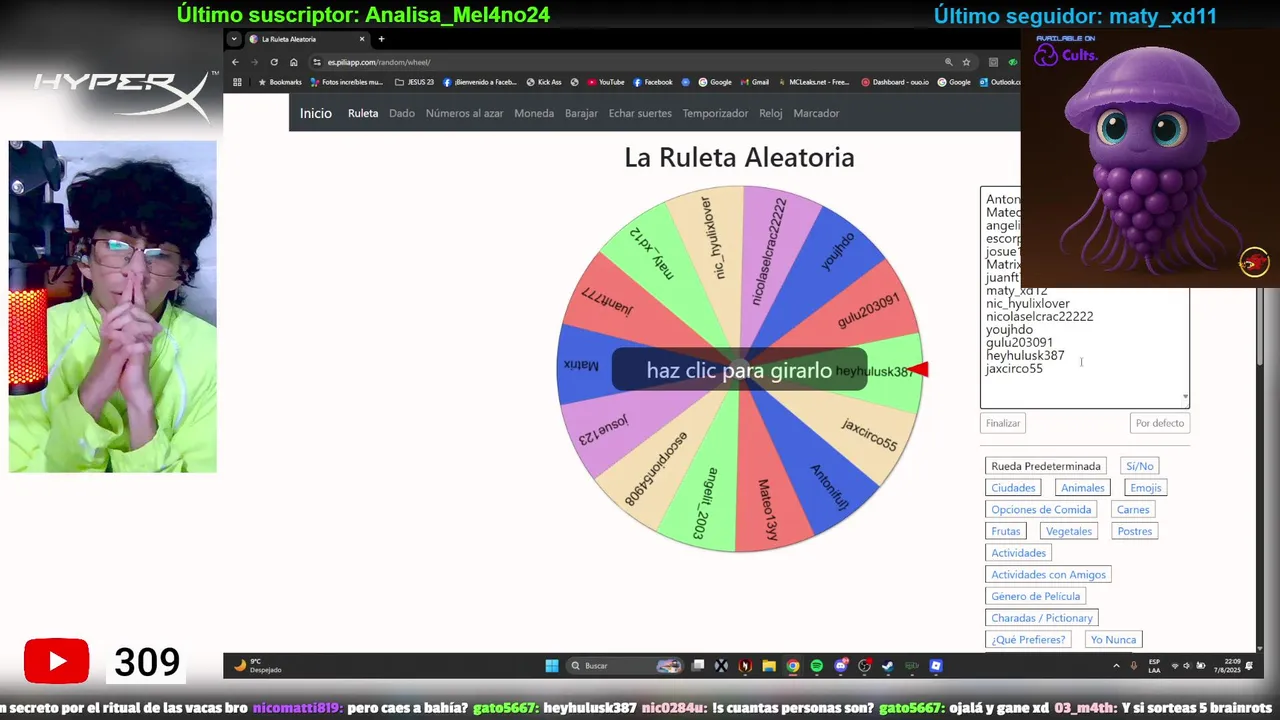
Task: Choose the Vegetales preset
Action: tap(1069, 531)
